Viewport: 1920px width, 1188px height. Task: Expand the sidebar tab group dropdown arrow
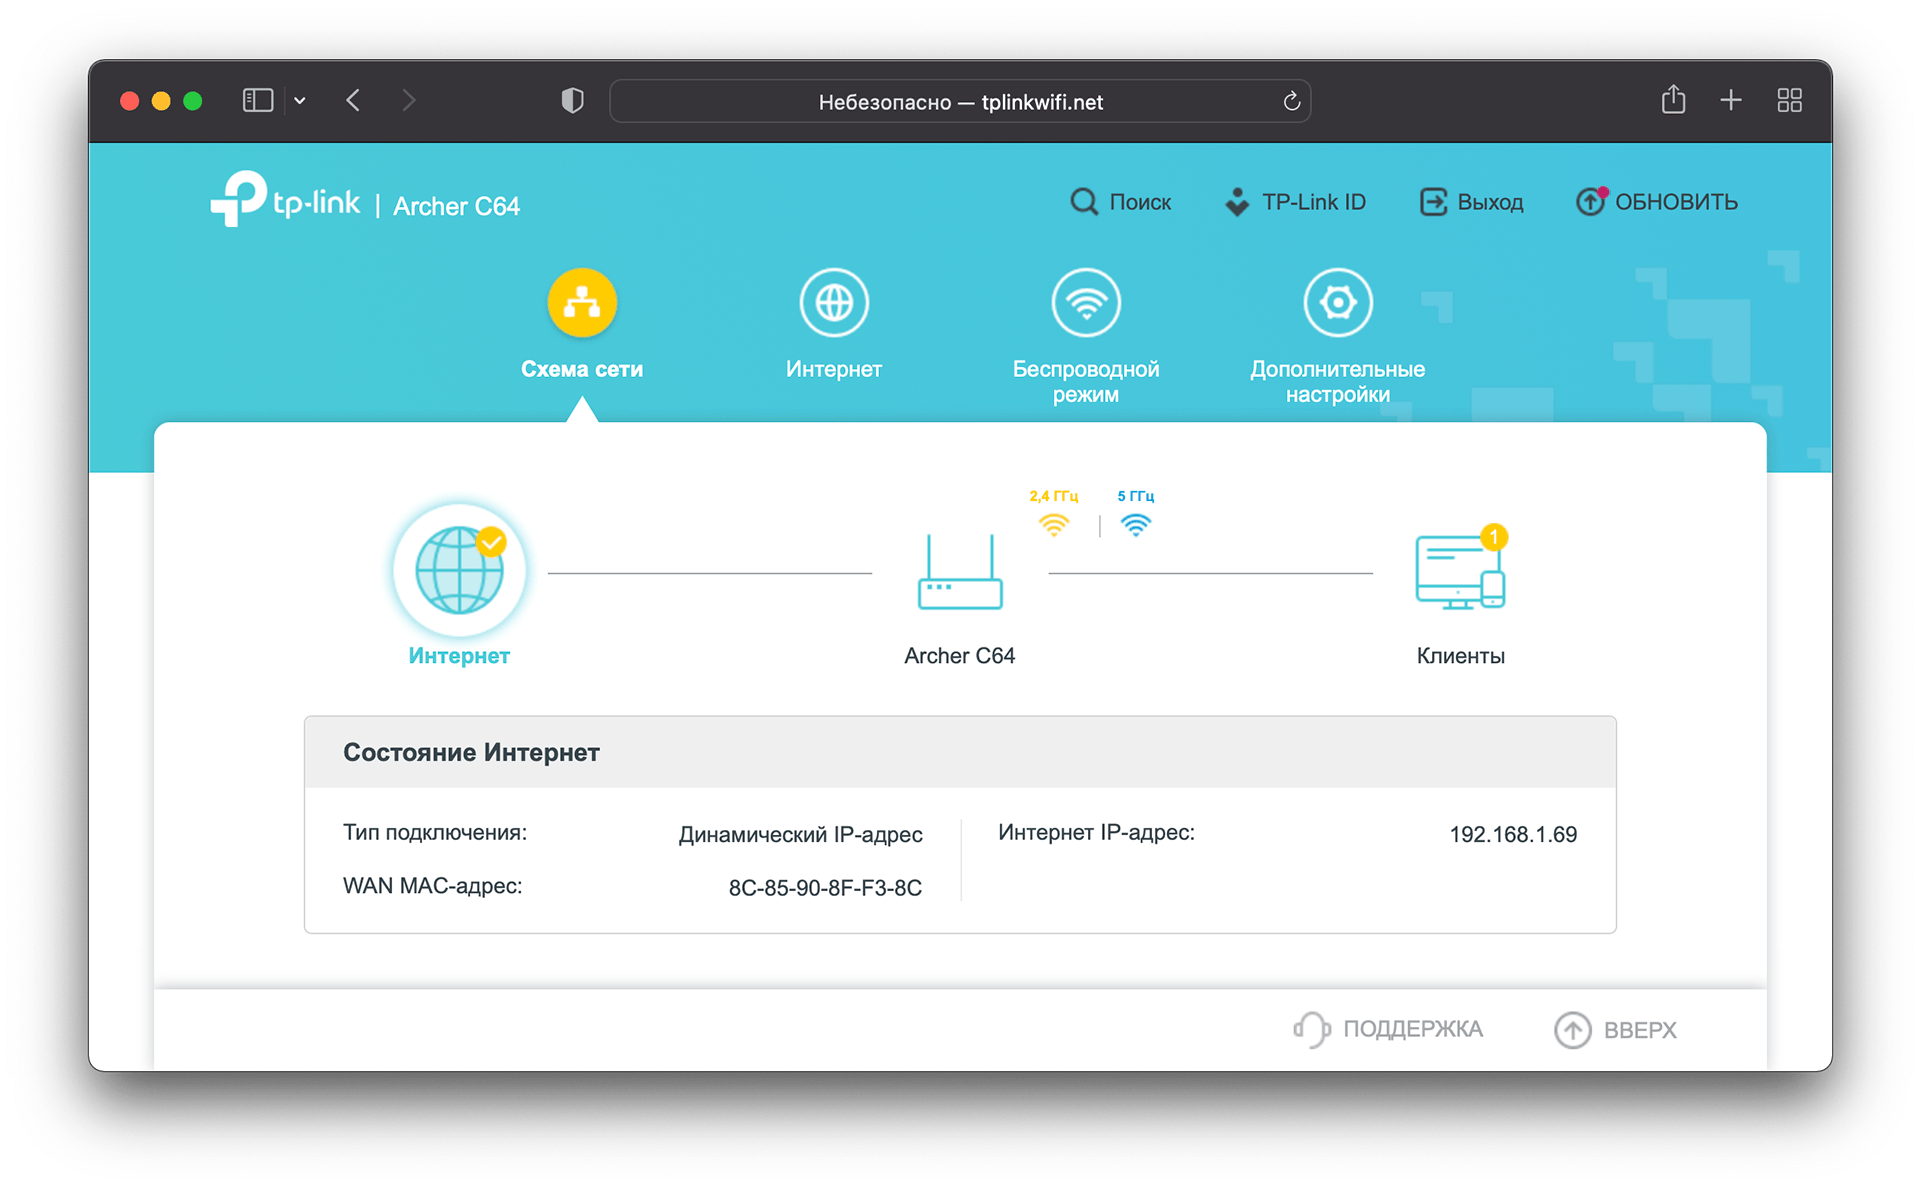(300, 101)
